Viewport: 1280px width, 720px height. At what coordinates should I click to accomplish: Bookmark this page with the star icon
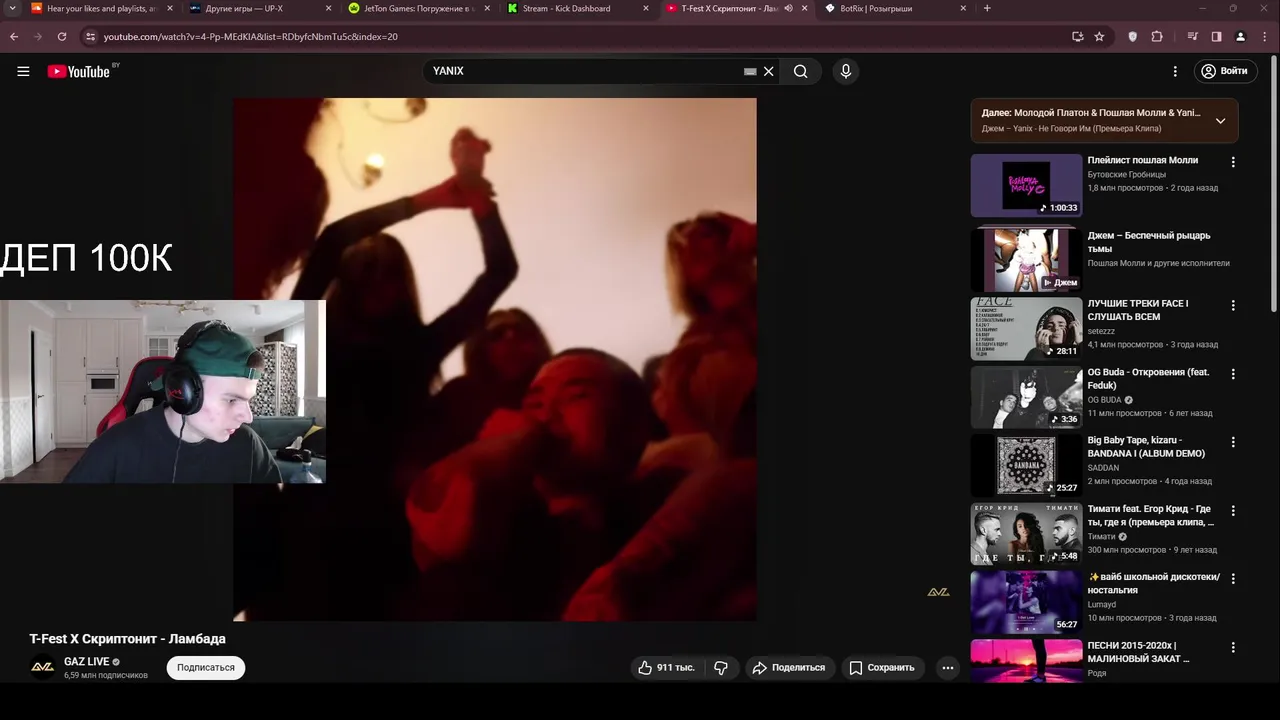click(1099, 37)
